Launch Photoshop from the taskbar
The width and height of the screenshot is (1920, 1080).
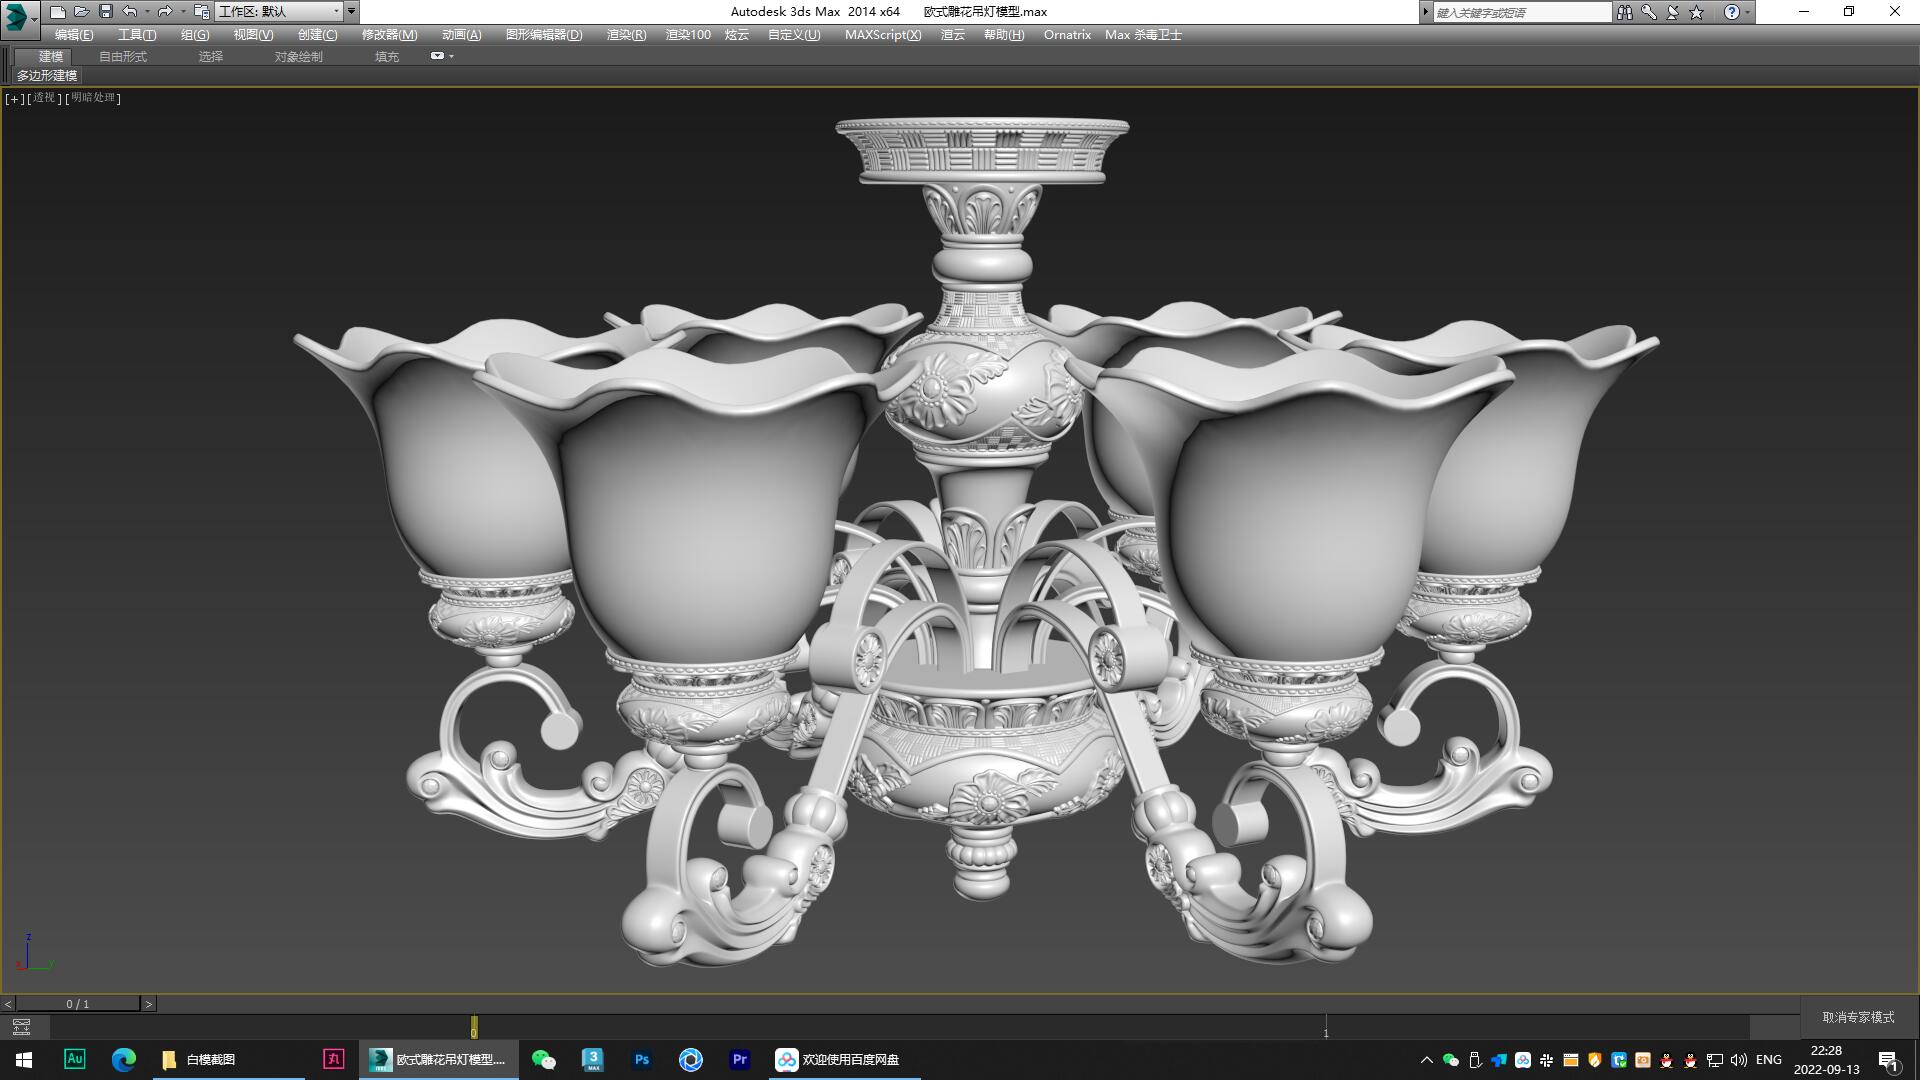coord(641,1060)
